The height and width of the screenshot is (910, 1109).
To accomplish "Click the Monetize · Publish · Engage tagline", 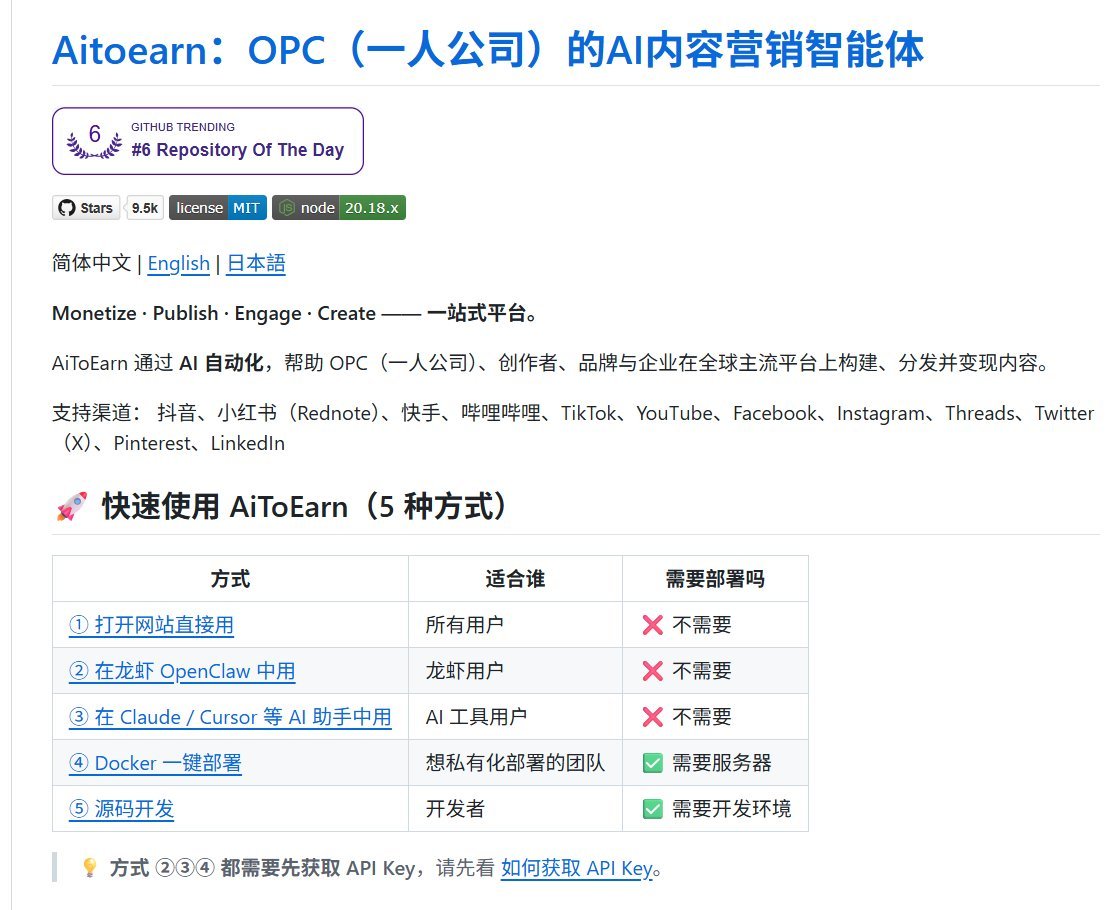I will tap(294, 313).
